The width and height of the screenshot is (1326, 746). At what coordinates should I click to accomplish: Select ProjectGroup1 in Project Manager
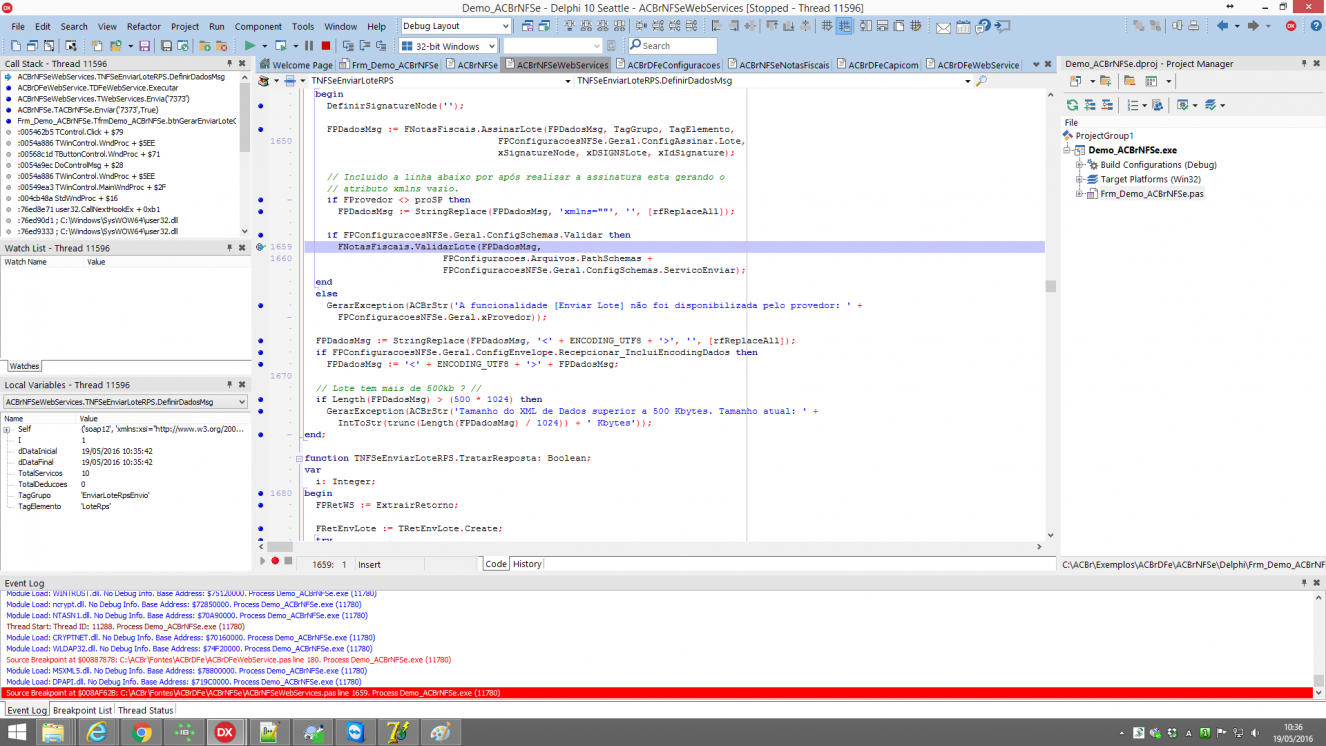pos(1105,136)
